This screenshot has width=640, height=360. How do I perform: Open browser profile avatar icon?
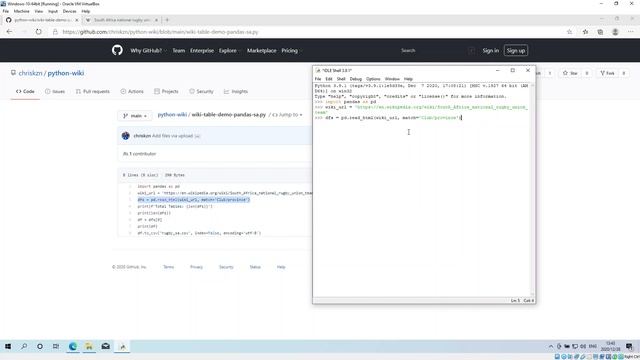coord(615,32)
